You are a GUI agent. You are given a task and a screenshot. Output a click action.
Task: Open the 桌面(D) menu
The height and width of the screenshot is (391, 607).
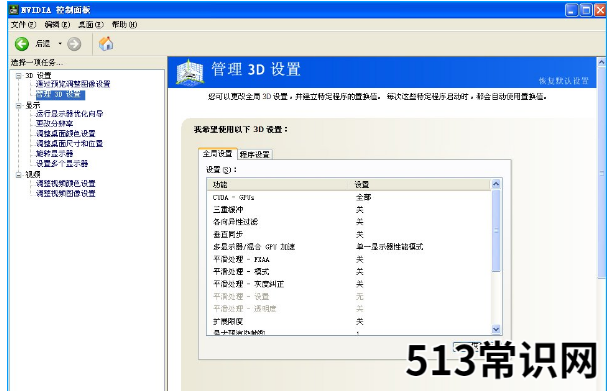[x=91, y=25]
